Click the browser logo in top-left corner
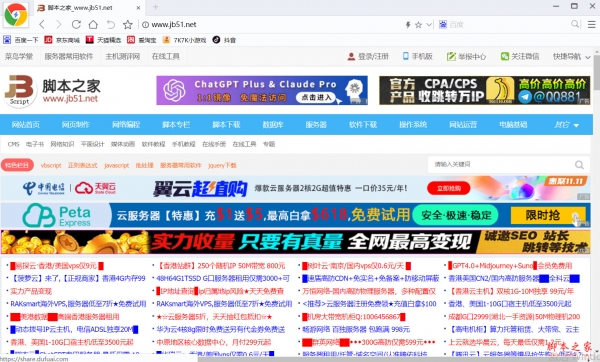Image resolution: width=600 pixels, height=362 pixels. [x=16, y=15]
